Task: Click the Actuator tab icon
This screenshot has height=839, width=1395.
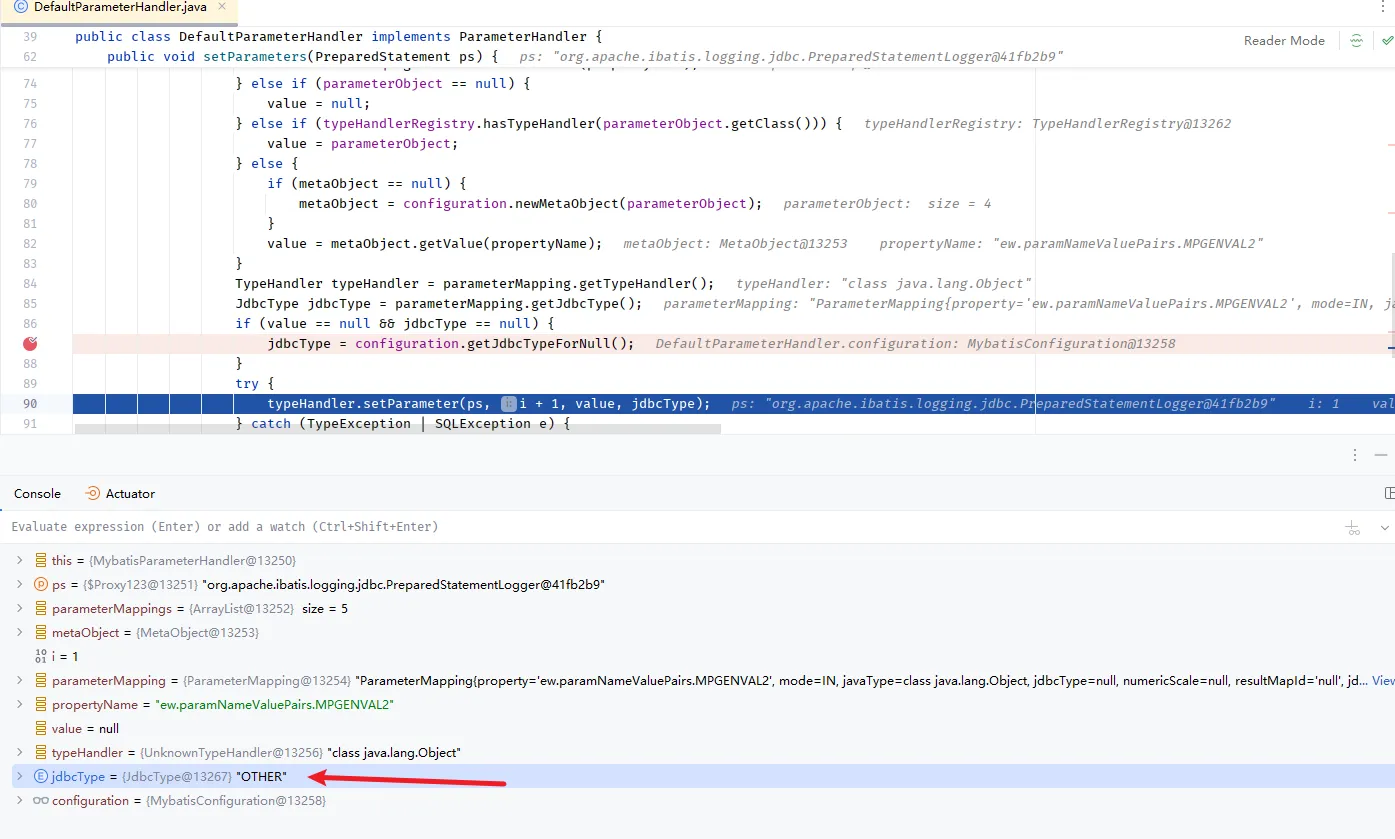Action: pyautogui.click(x=93, y=494)
